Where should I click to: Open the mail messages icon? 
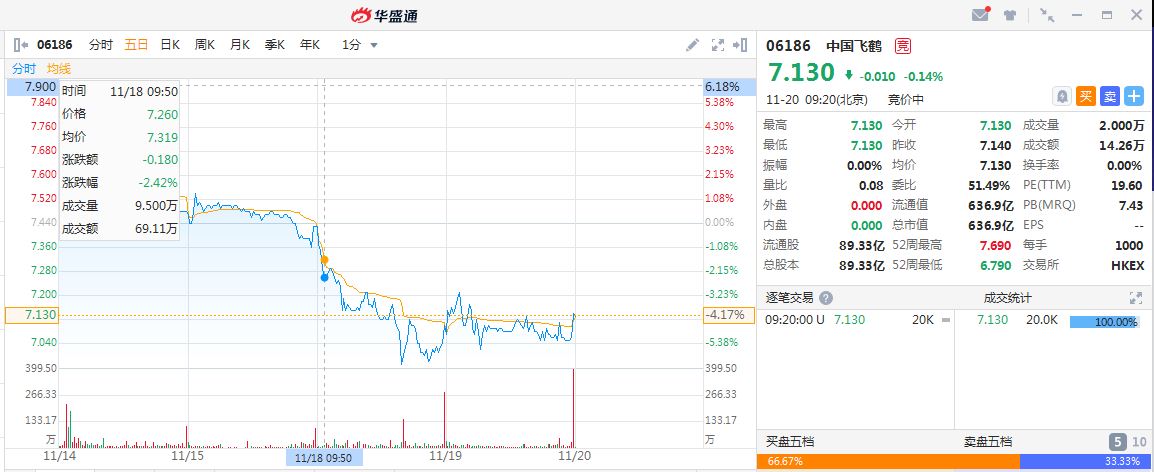[981, 15]
